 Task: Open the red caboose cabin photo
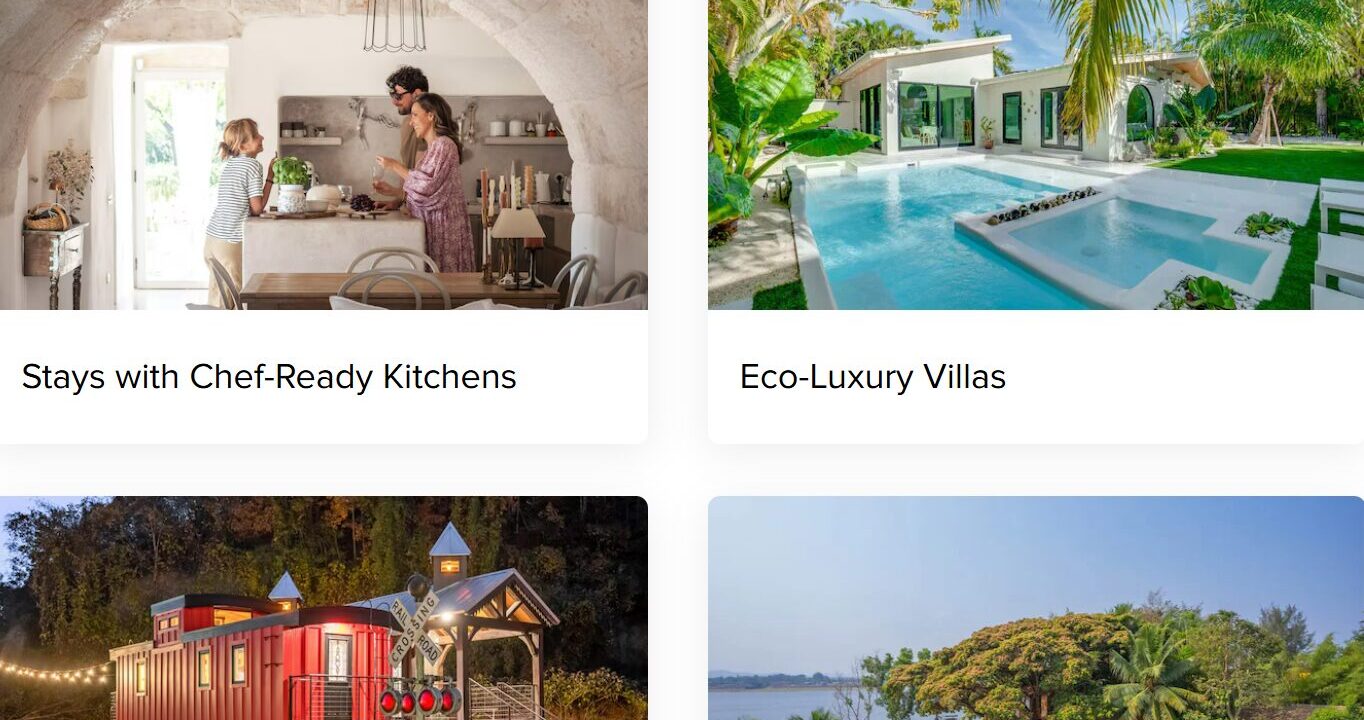click(323, 608)
